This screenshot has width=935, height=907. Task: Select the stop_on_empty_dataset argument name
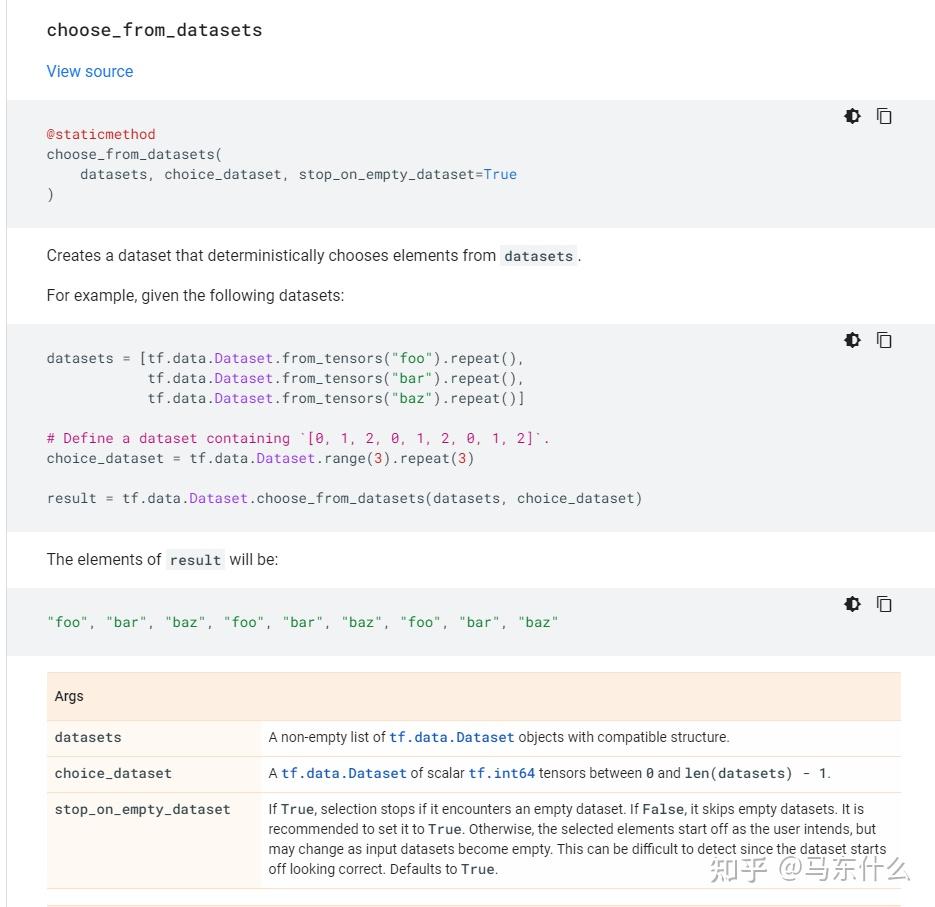click(142, 809)
